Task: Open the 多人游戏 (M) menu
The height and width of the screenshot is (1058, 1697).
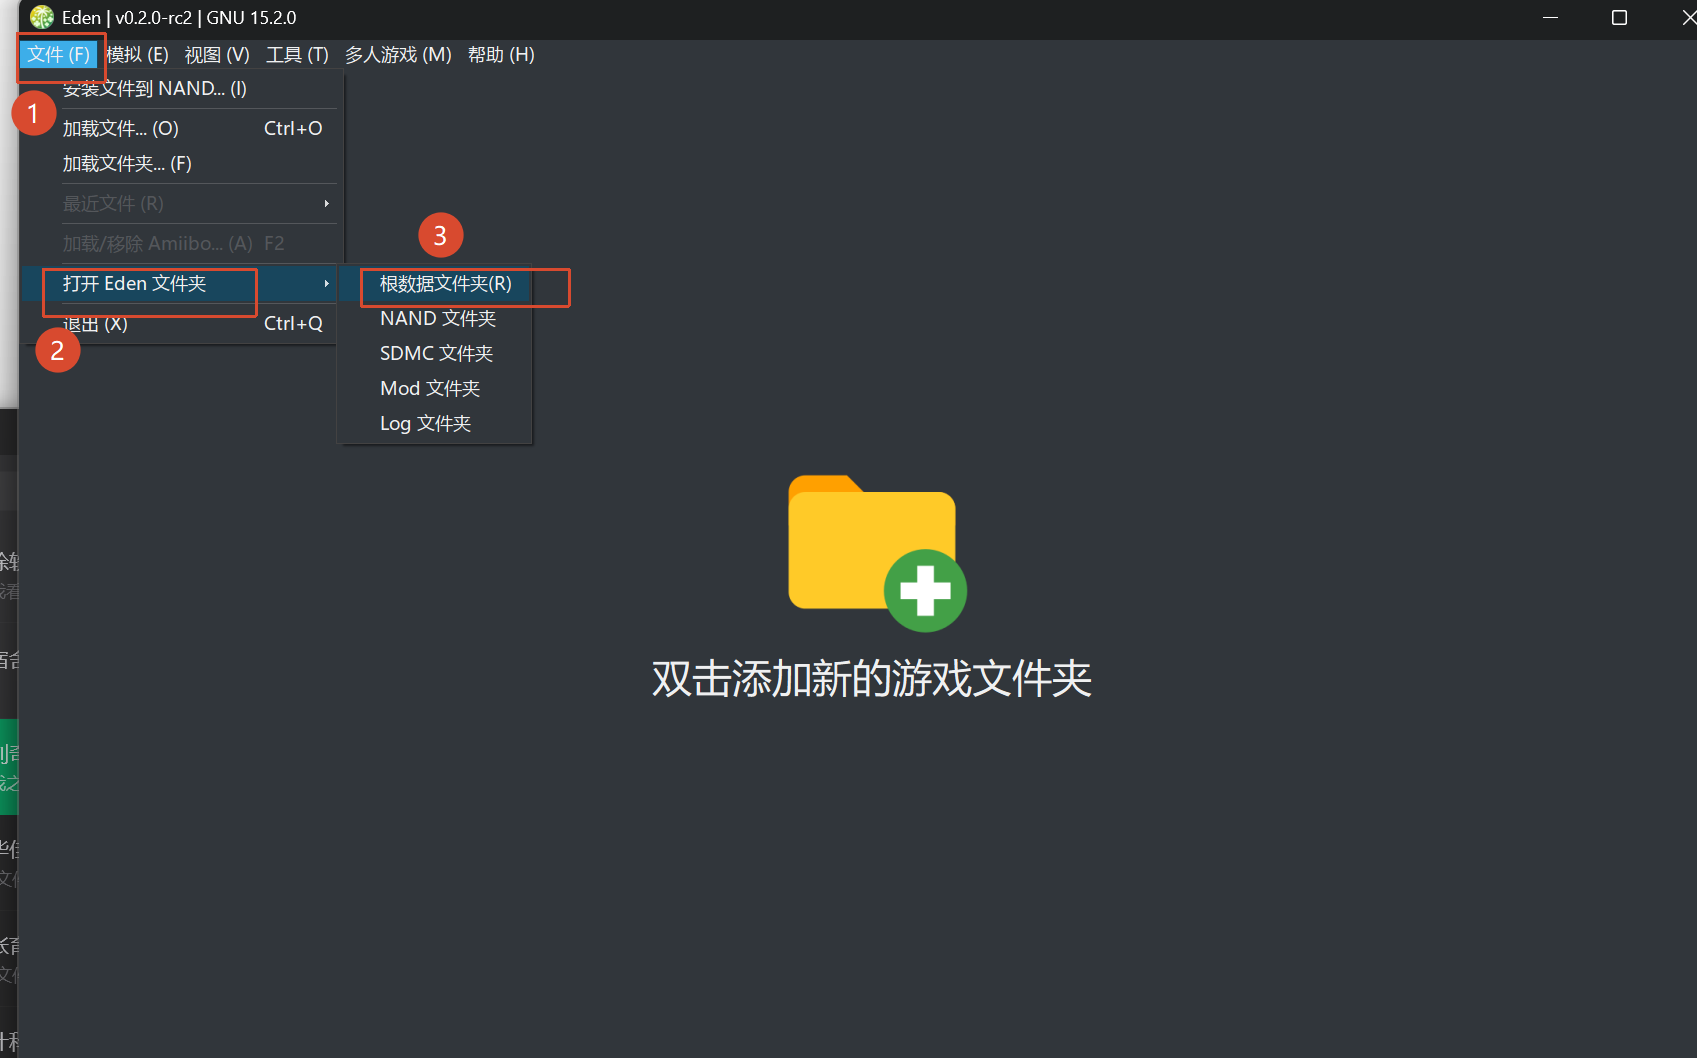Action: point(398,55)
